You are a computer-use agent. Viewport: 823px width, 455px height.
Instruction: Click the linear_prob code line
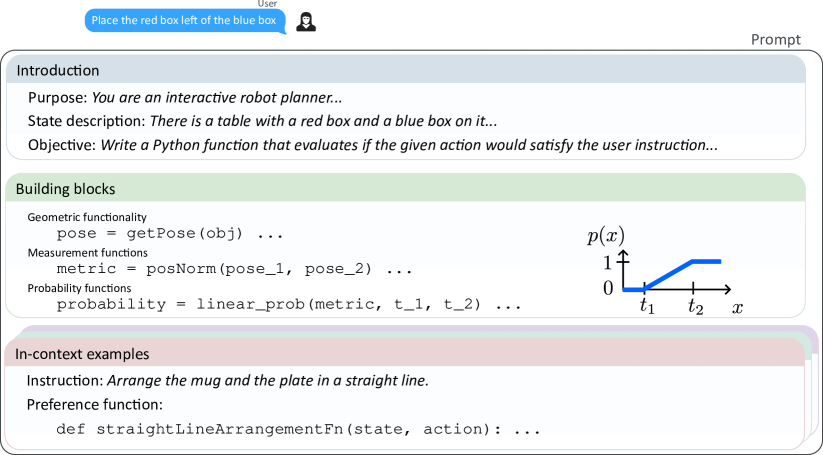click(x=288, y=304)
